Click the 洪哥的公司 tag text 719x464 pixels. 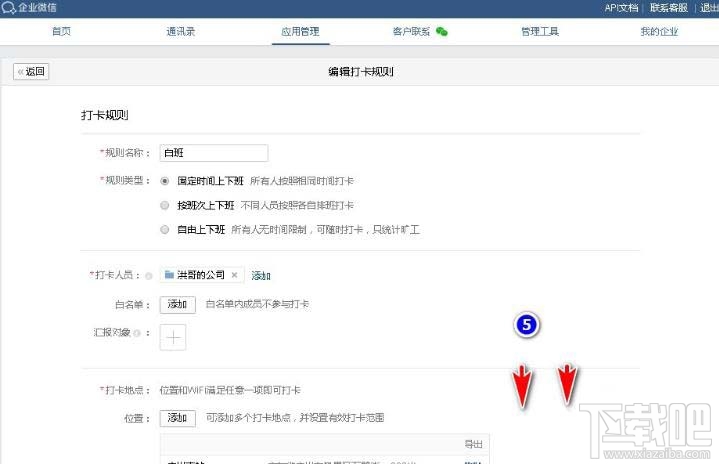pyautogui.click(x=201, y=275)
